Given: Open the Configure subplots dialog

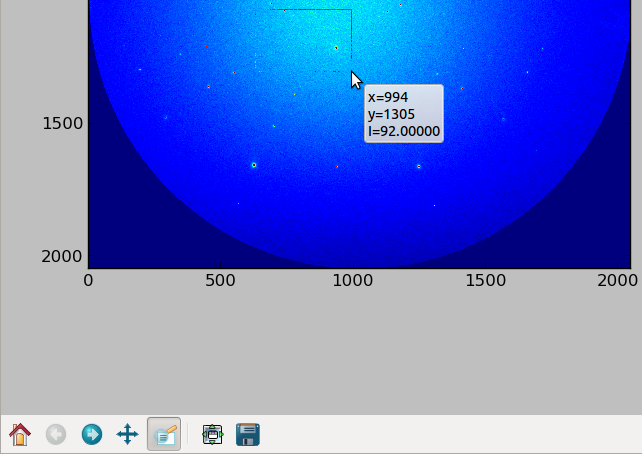Looking at the screenshot, I should tap(212, 434).
